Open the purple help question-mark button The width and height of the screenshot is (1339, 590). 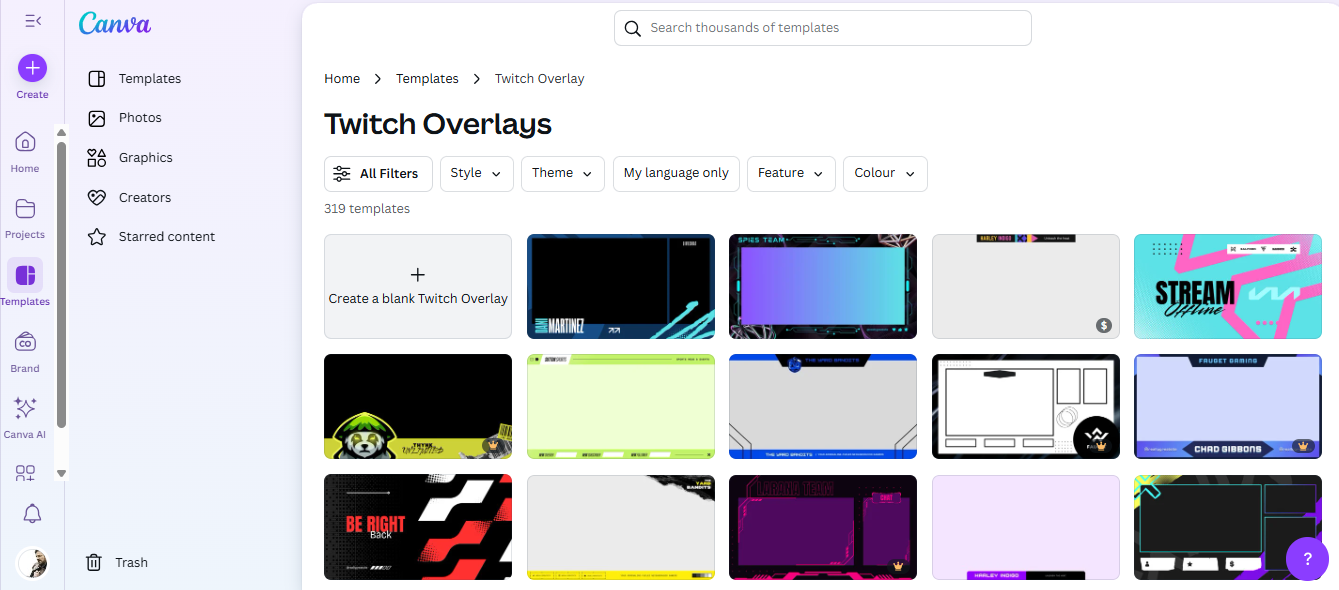pyautogui.click(x=1307, y=559)
